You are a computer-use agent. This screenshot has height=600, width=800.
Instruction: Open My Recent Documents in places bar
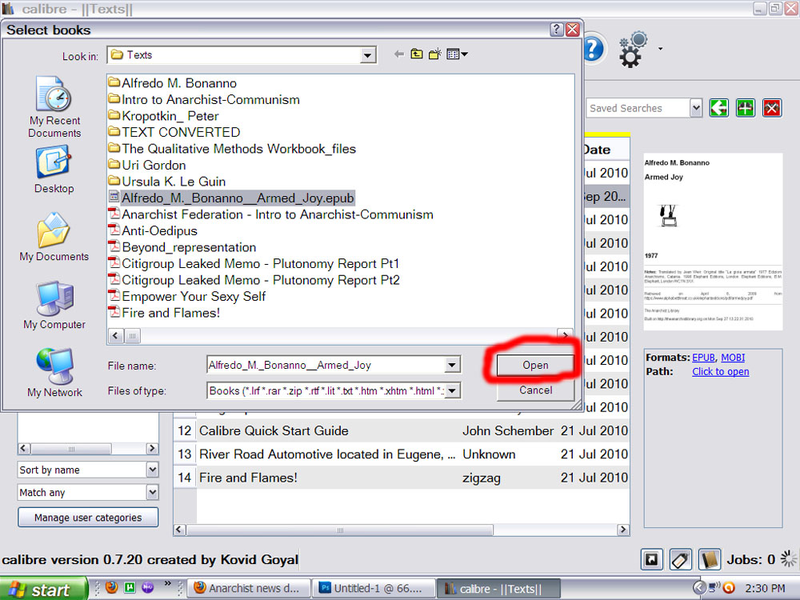point(55,107)
